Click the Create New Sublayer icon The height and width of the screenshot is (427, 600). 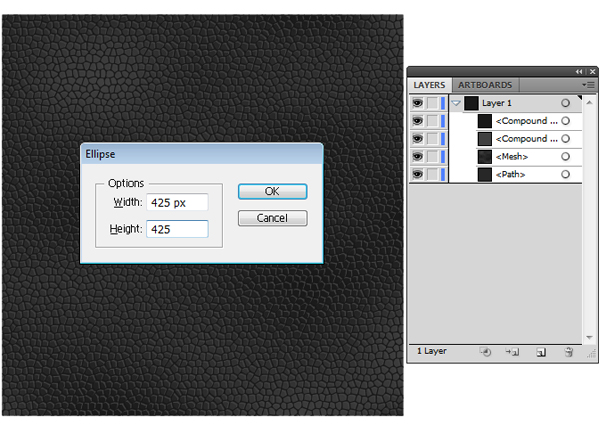point(512,352)
